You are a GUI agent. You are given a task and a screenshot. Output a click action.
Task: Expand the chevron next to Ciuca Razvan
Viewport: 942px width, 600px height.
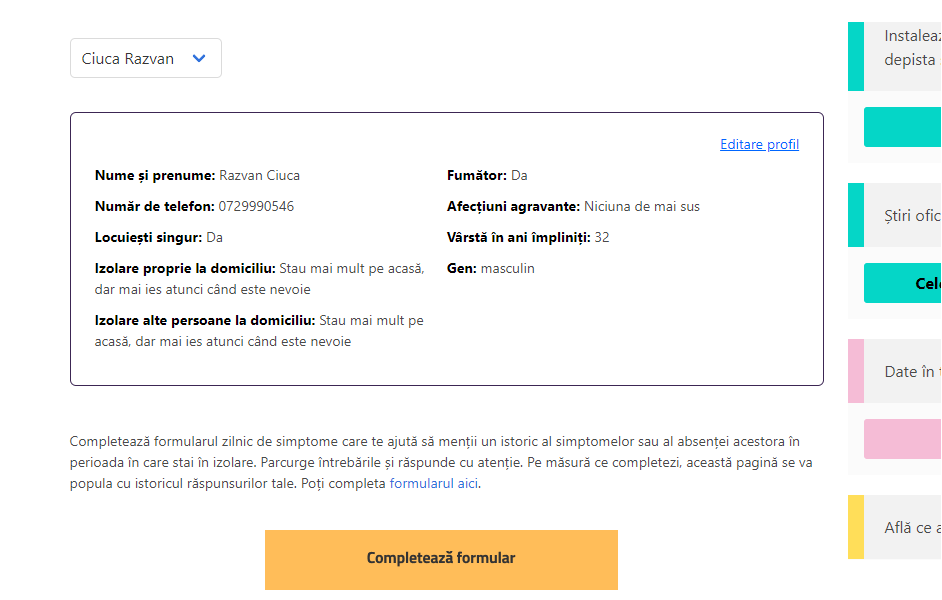click(198, 58)
